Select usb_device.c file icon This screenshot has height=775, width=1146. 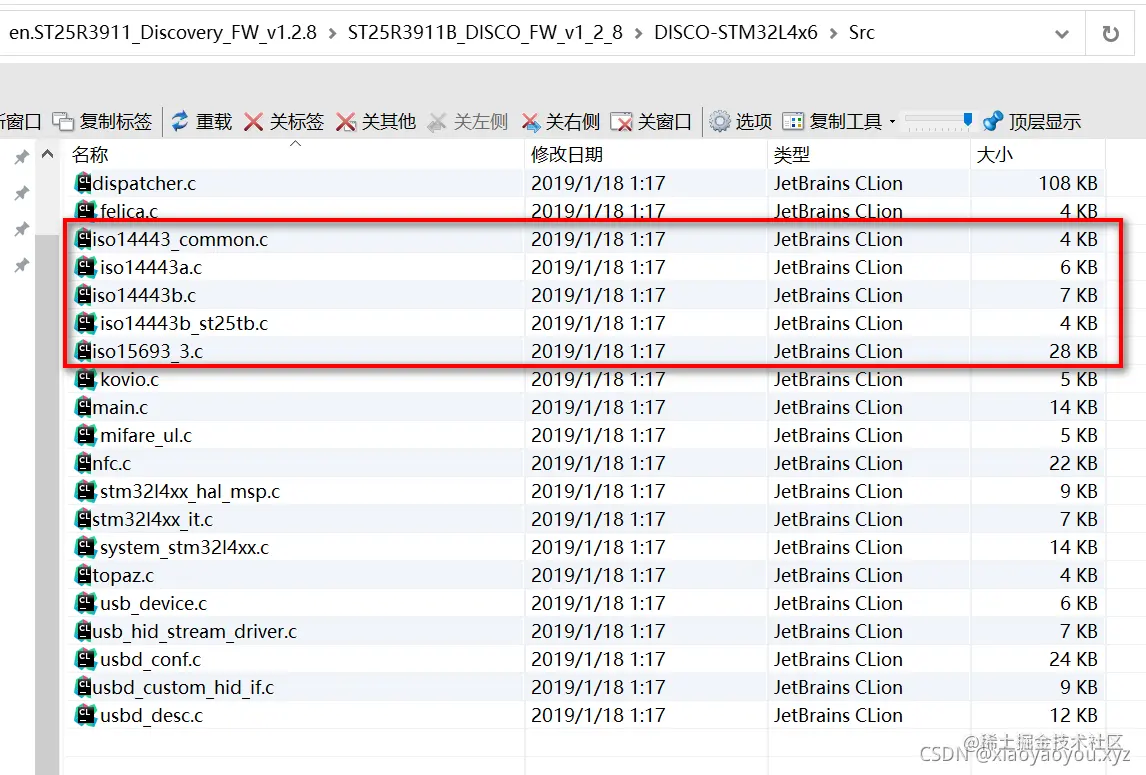tap(86, 603)
